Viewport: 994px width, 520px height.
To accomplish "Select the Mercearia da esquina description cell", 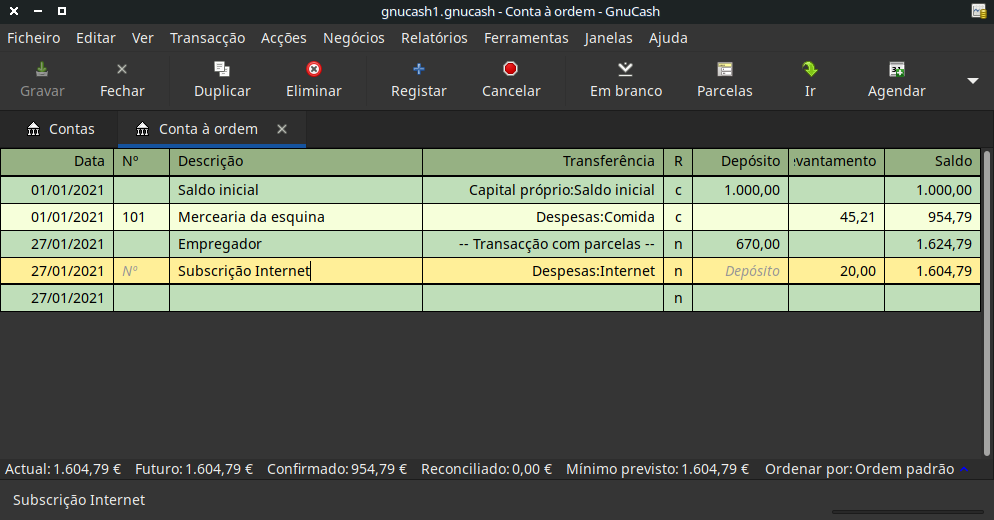I will 295,217.
